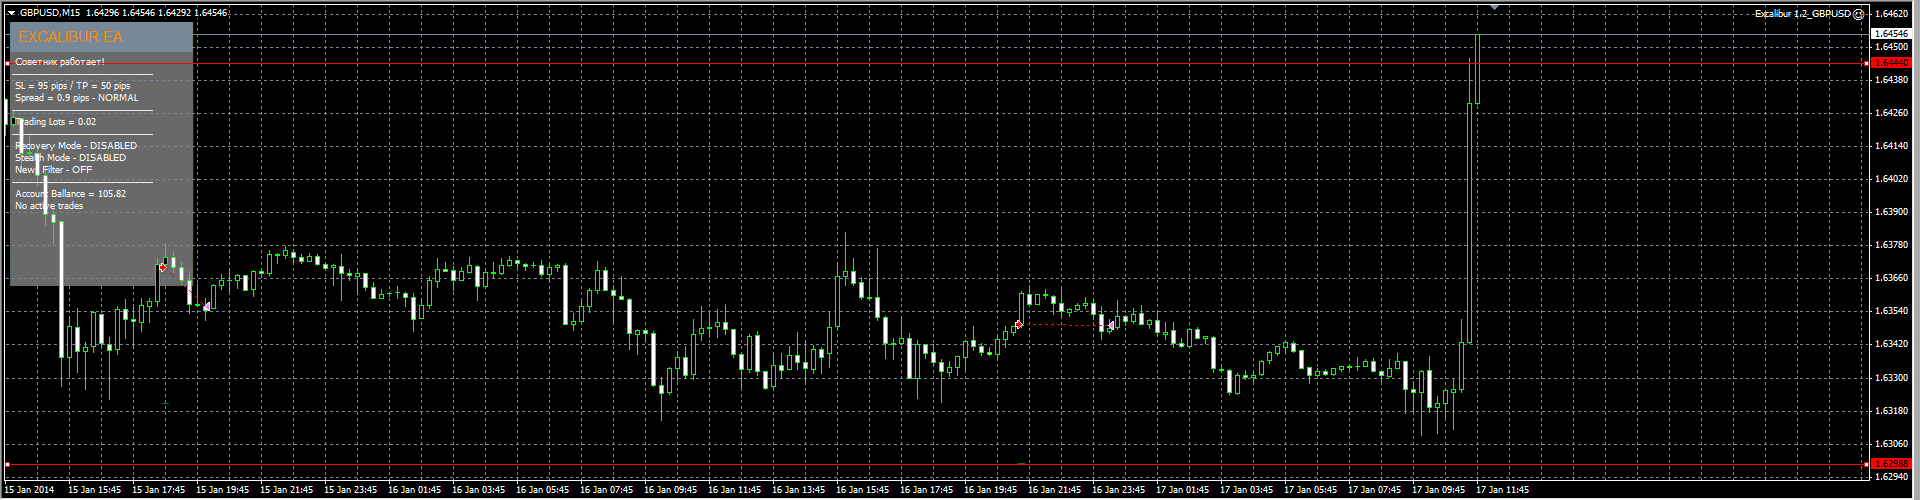Click the 1.63180 price scale value

tap(1891, 411)
